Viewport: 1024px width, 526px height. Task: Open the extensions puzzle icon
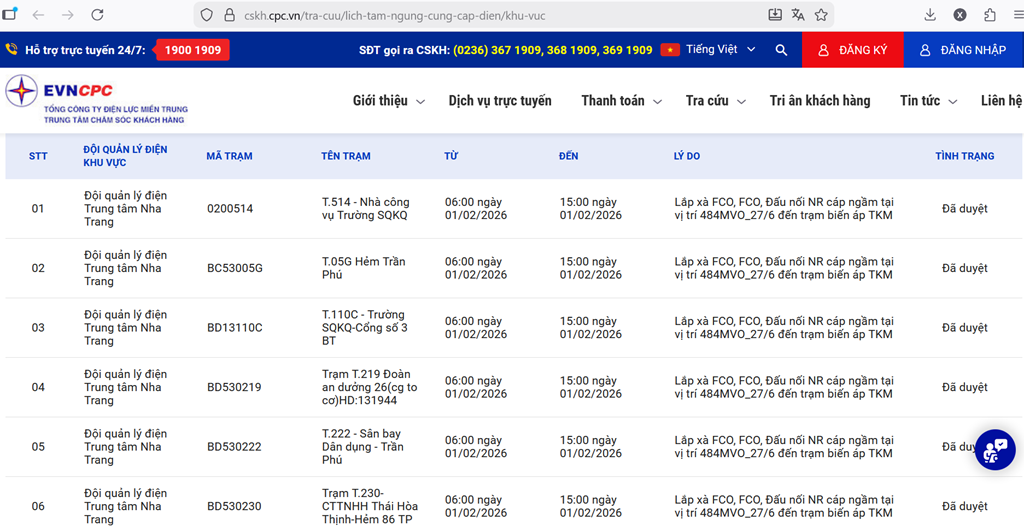pyautogui.click(x=990, y=15)
